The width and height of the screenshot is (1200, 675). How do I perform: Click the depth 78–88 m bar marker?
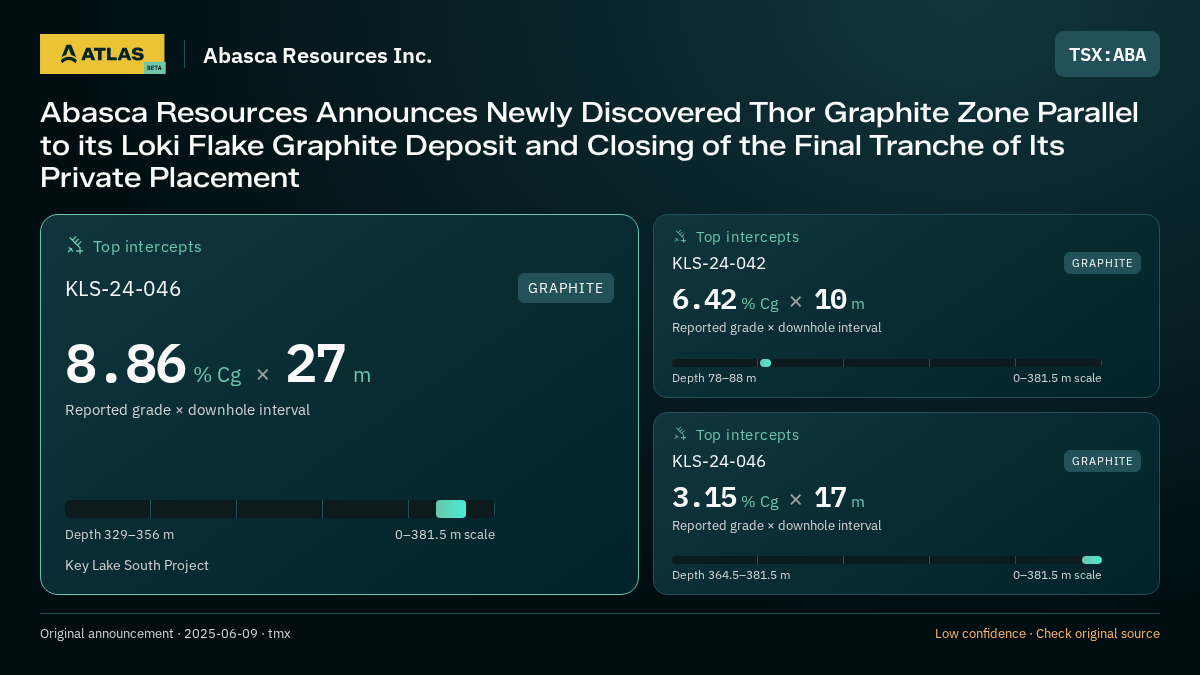[x=765, y=363]
